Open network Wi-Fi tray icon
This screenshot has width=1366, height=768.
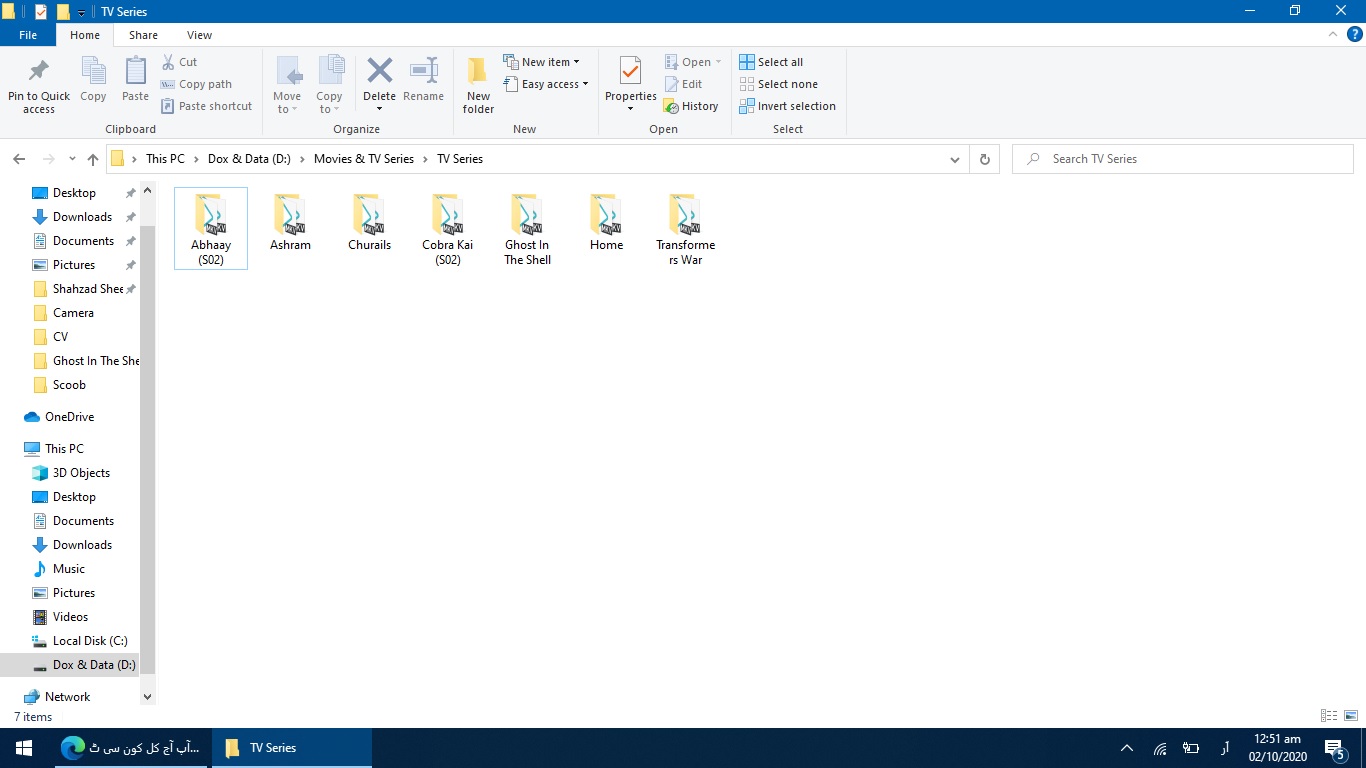(x=1160, y=748)
